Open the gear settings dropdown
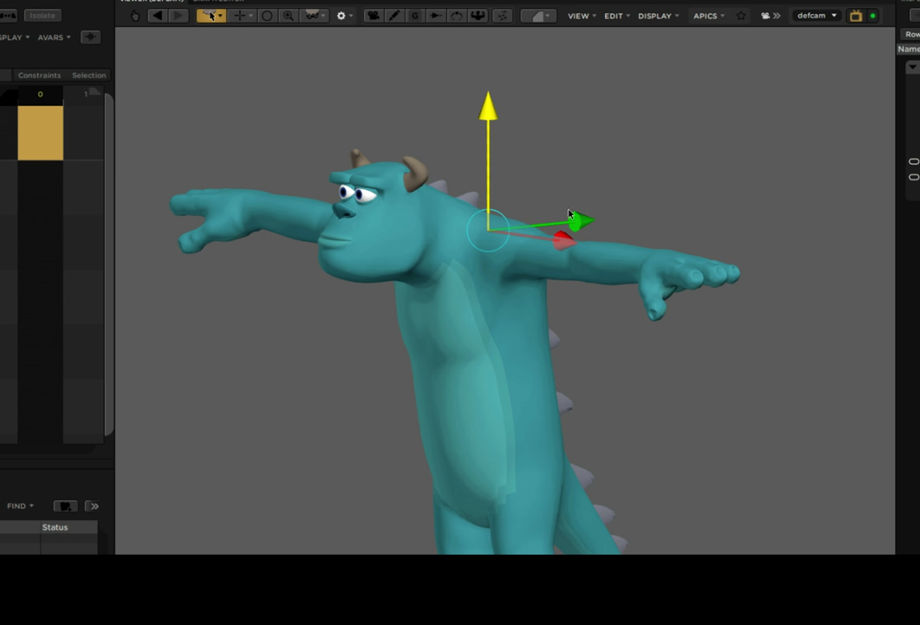Viewport: 920px width, 625px height. pos(344,16)
